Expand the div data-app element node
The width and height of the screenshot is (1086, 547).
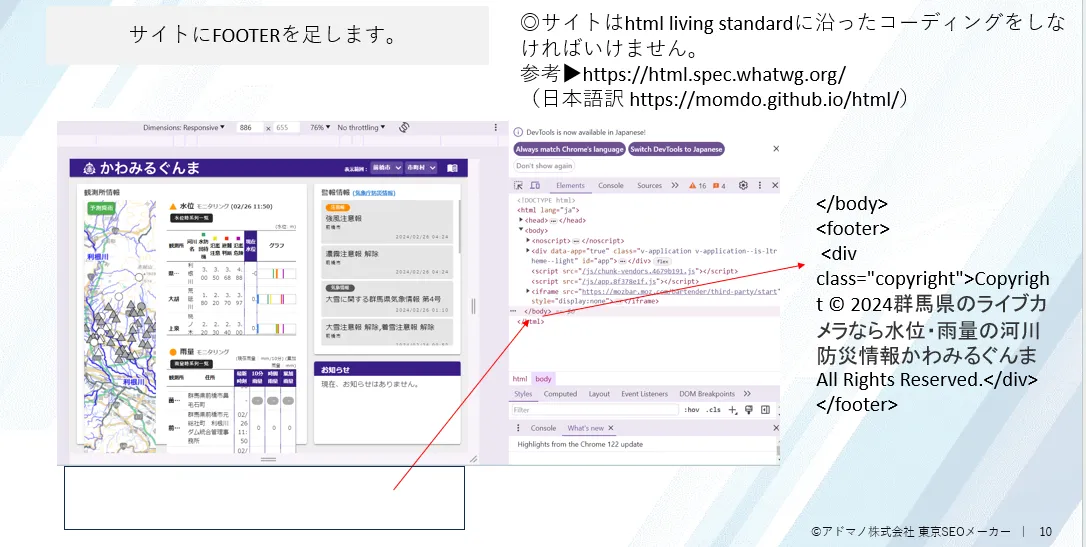click(x=528, y=251)
